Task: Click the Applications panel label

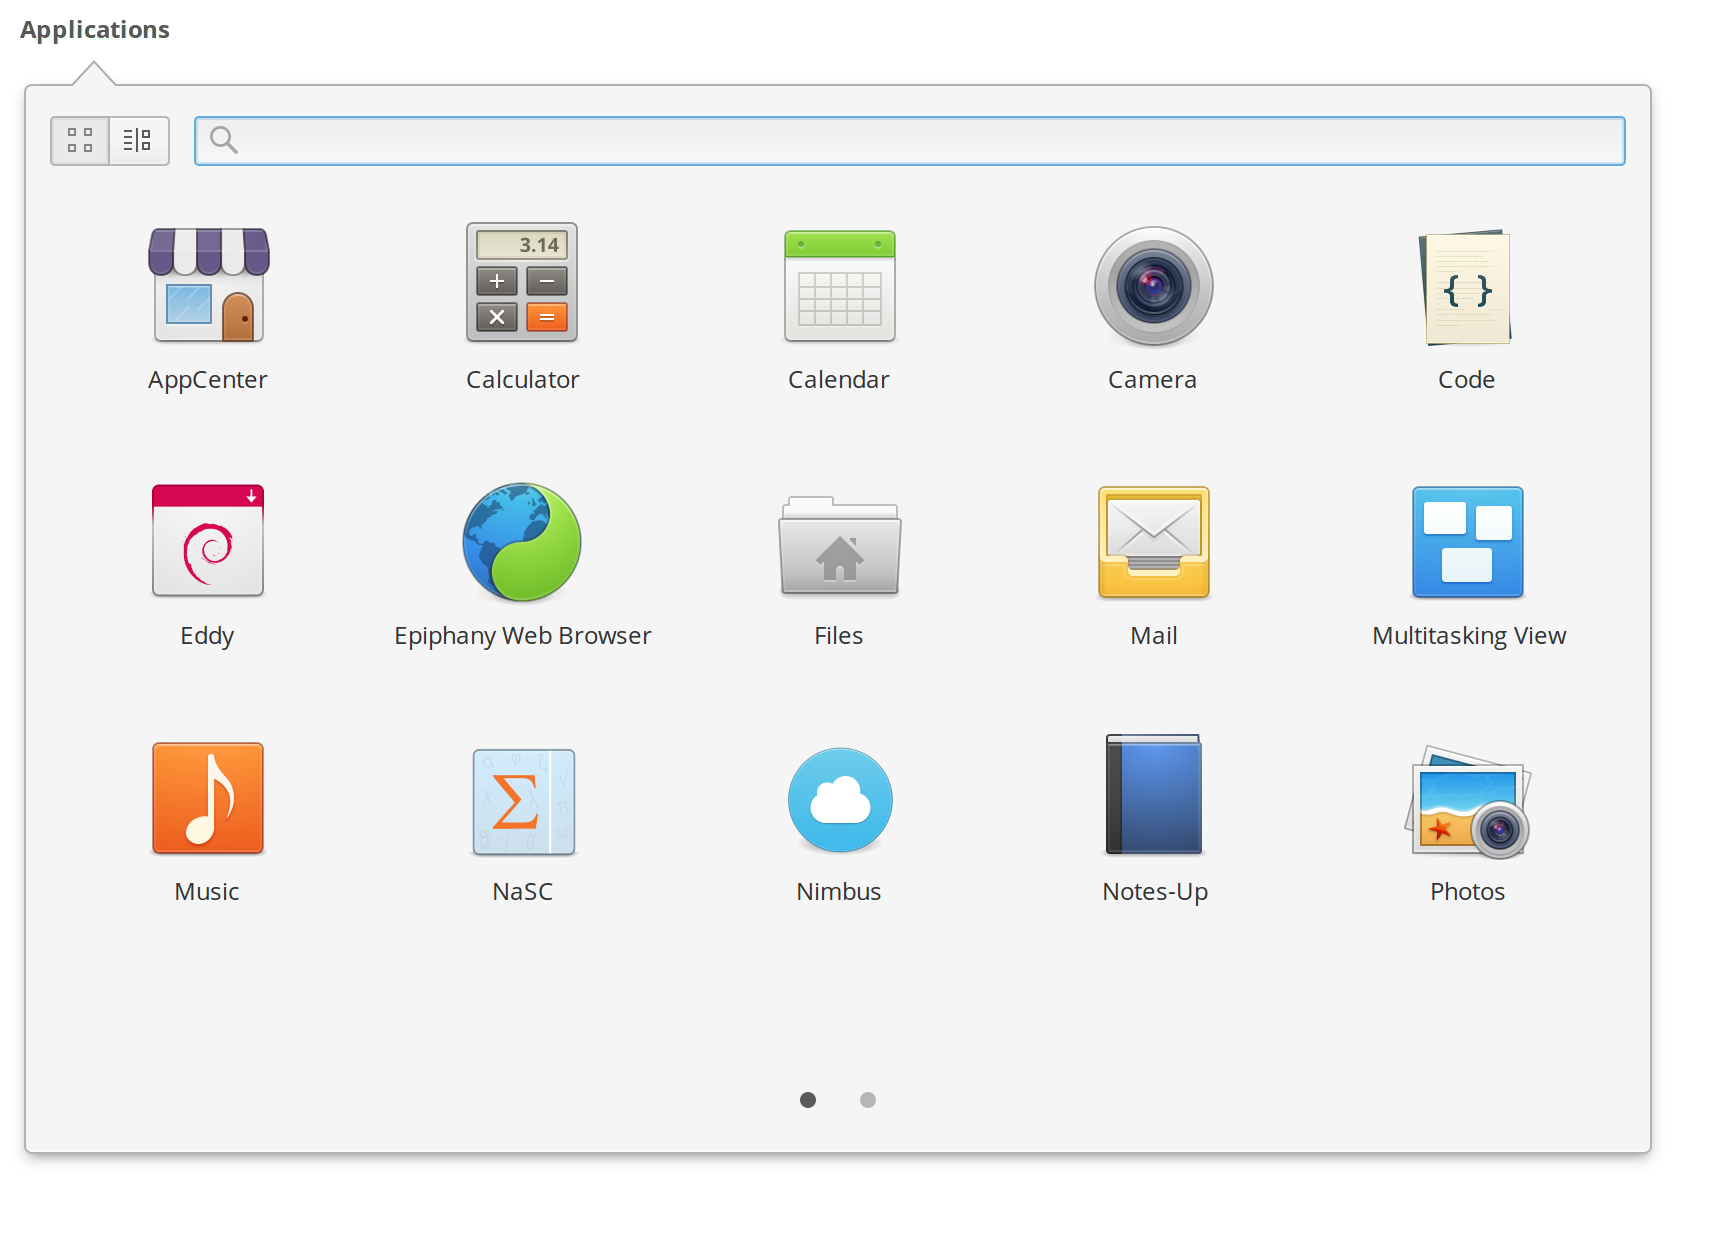Action: (x=95, y=30)
